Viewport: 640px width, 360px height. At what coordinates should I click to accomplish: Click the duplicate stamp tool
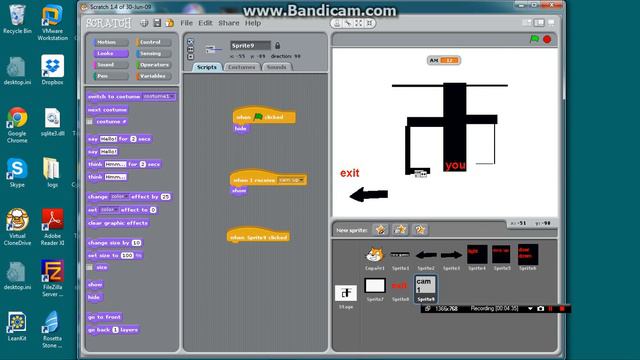click(337, 23)
